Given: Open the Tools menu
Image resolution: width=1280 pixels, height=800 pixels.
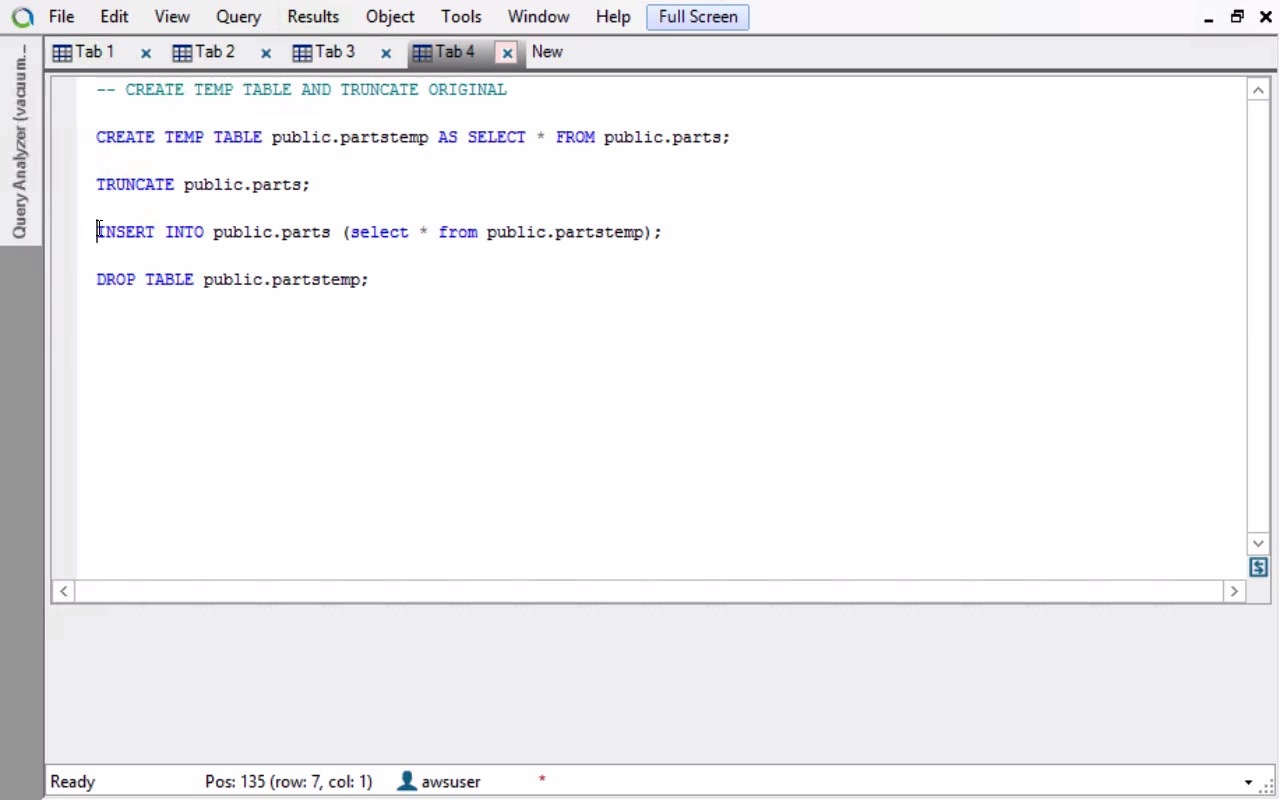Looking at the screenshot, I should (x=461, y=17).
